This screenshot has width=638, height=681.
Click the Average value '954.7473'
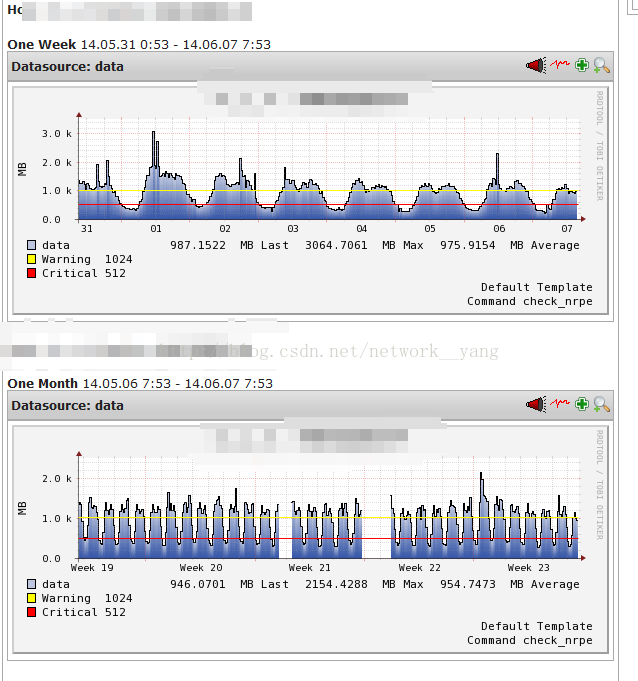[x=468, y=584]
